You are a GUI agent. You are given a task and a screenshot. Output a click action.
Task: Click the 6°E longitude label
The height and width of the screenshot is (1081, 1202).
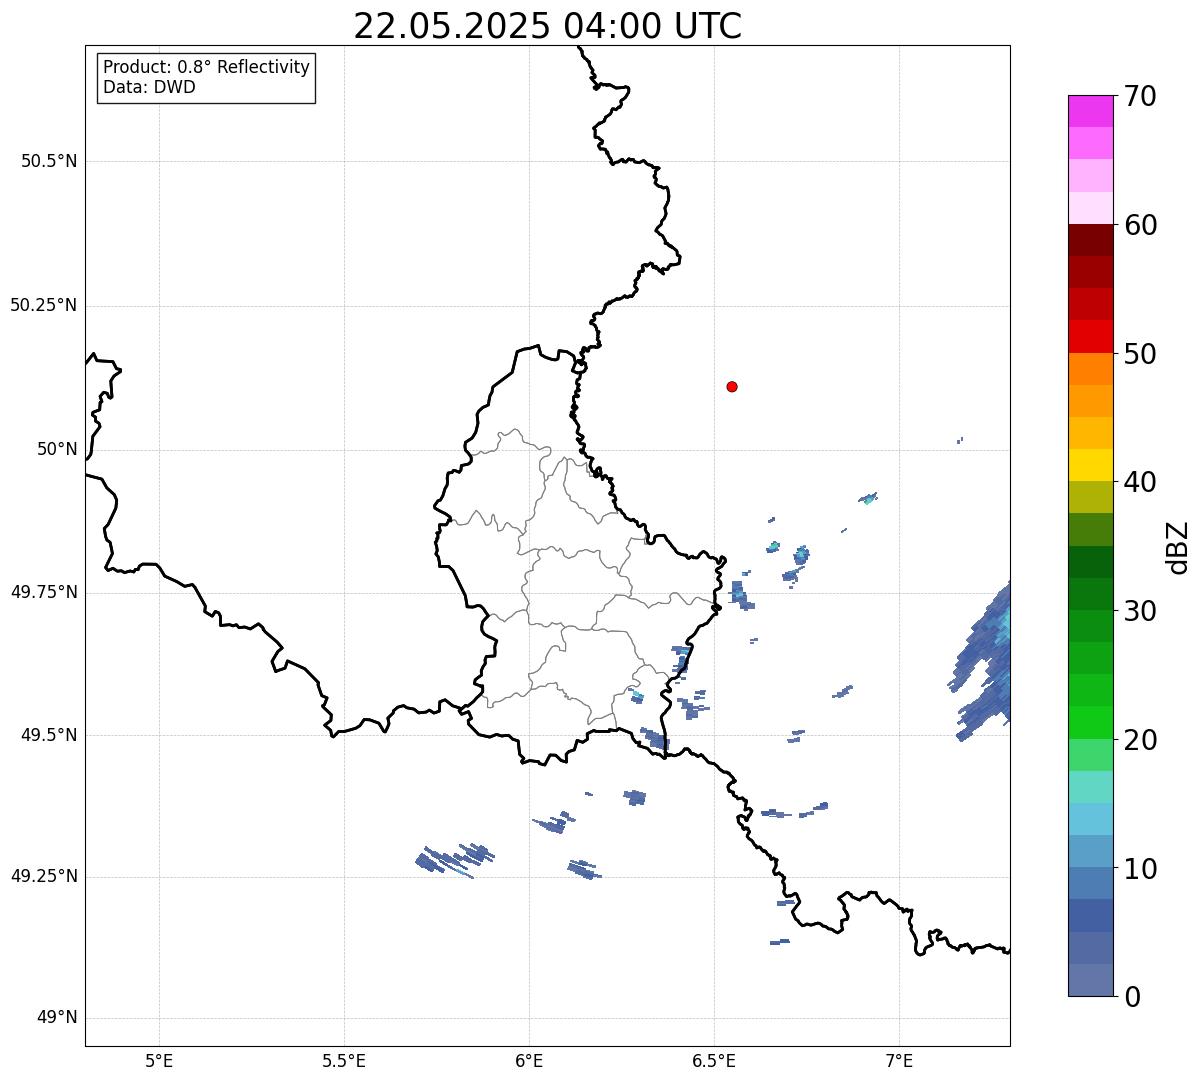click(529, 1061)
